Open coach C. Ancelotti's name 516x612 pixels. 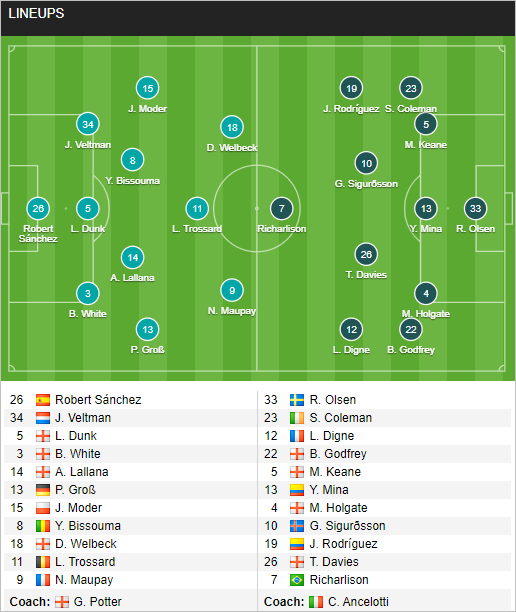click(358, 601)
